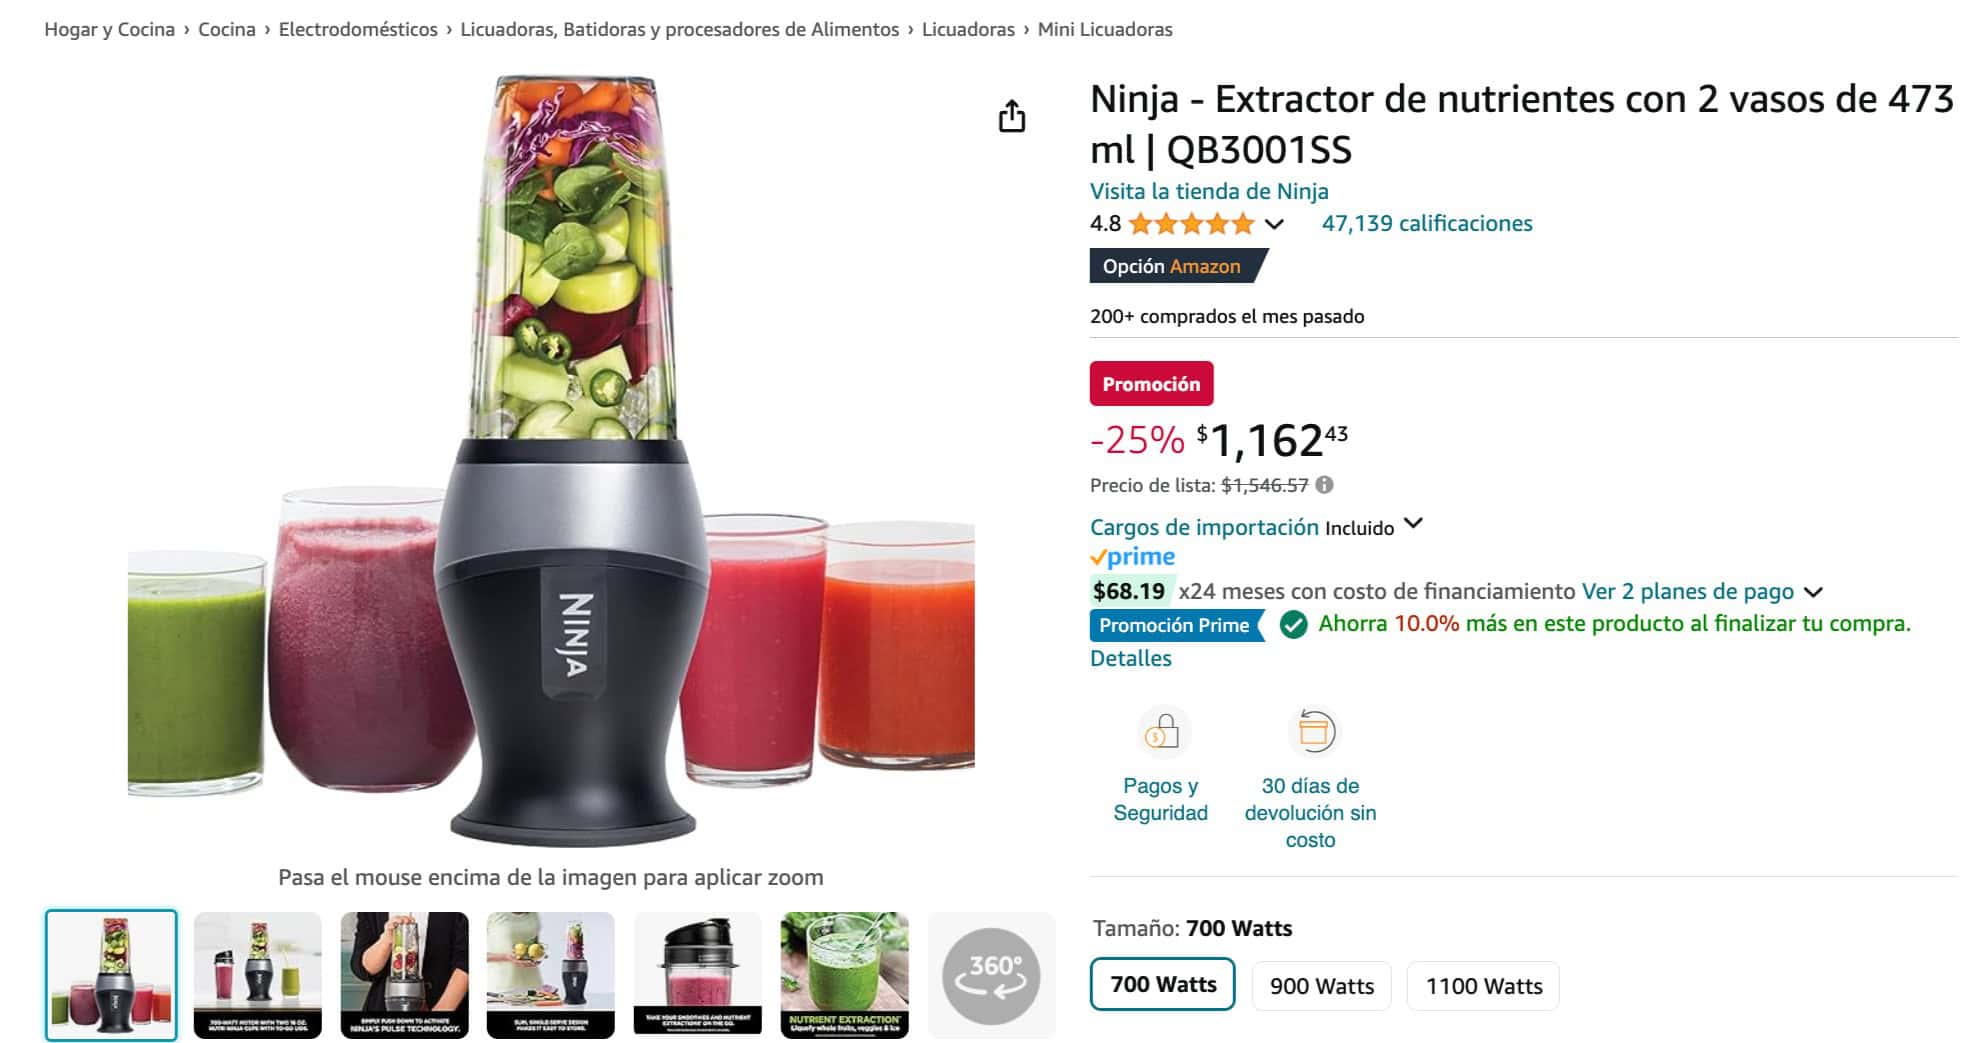Screen dimensions: 1972x1043
Task: Click the info icon next to list price
Action: point(1324,485)
